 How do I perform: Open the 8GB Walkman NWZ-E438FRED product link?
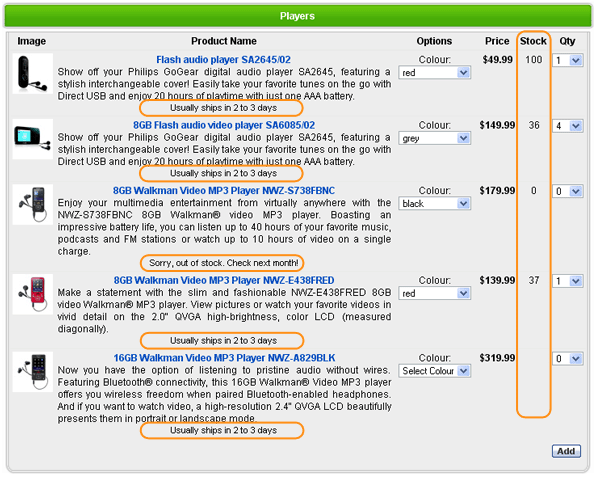pos(224,280)
